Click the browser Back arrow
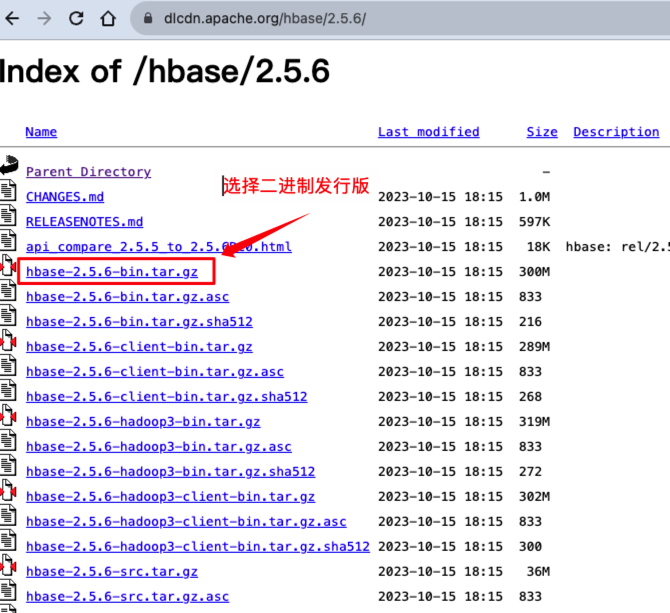 [x=12, y=18]
